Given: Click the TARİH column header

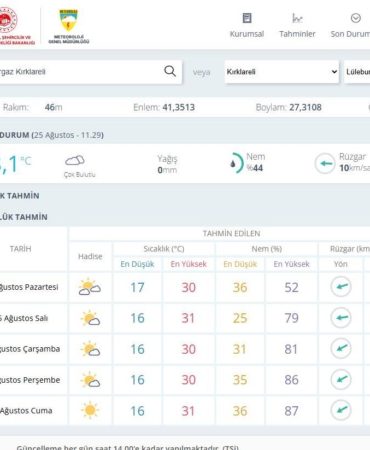Looking at the screenshot, I should (x=20, y=249).
